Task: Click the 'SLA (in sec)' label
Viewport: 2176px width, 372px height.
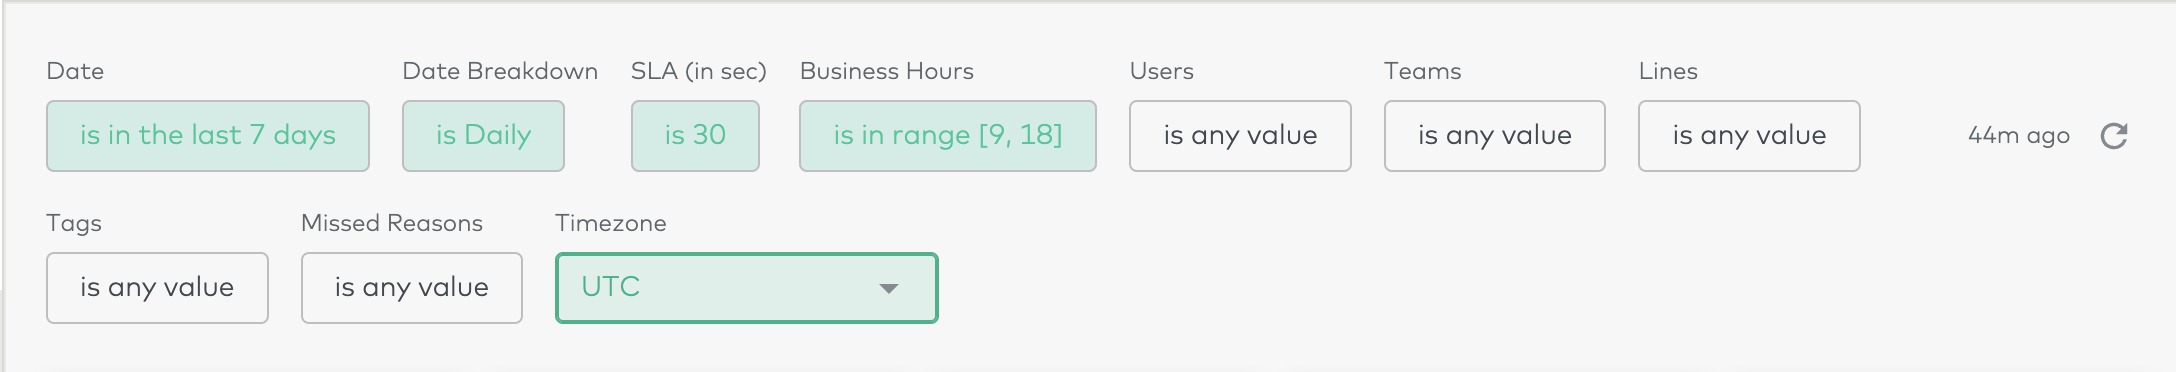Action: (x=698, y=71)
